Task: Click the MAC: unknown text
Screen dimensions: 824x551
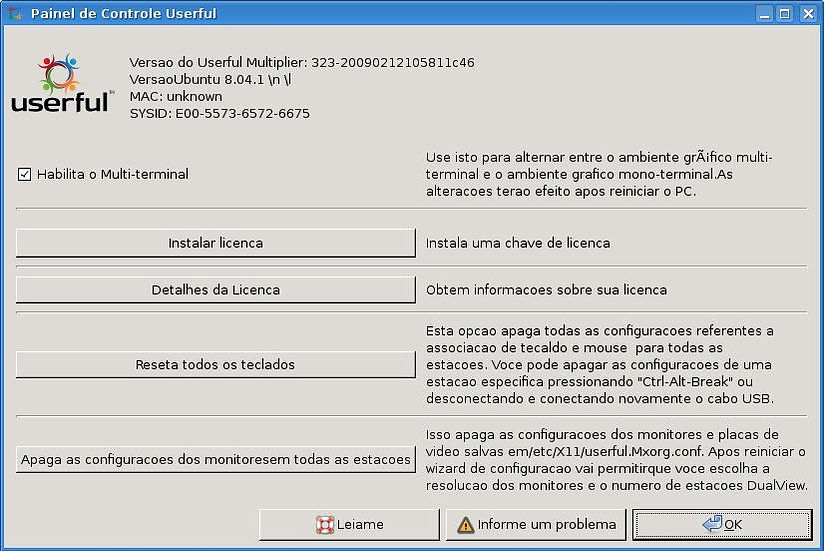Action: coord(176,97)
